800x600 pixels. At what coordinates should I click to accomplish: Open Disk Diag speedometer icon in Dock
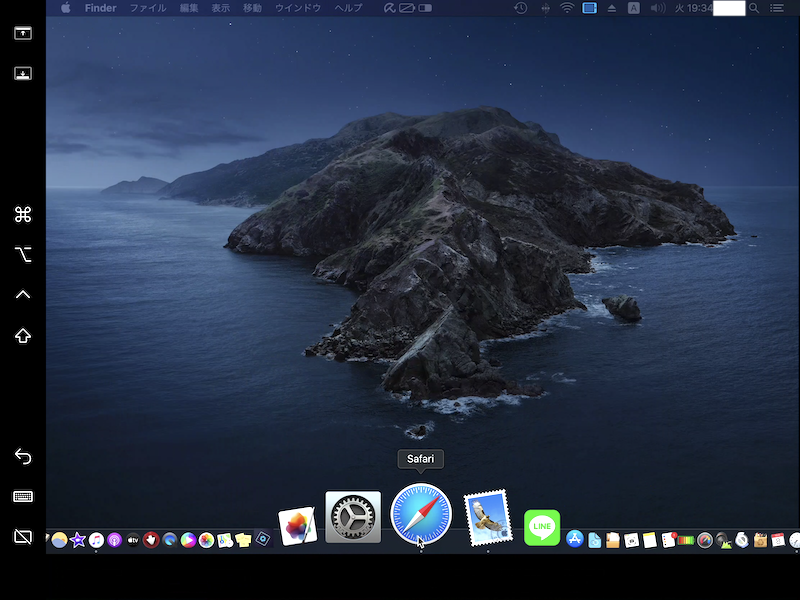705,540
